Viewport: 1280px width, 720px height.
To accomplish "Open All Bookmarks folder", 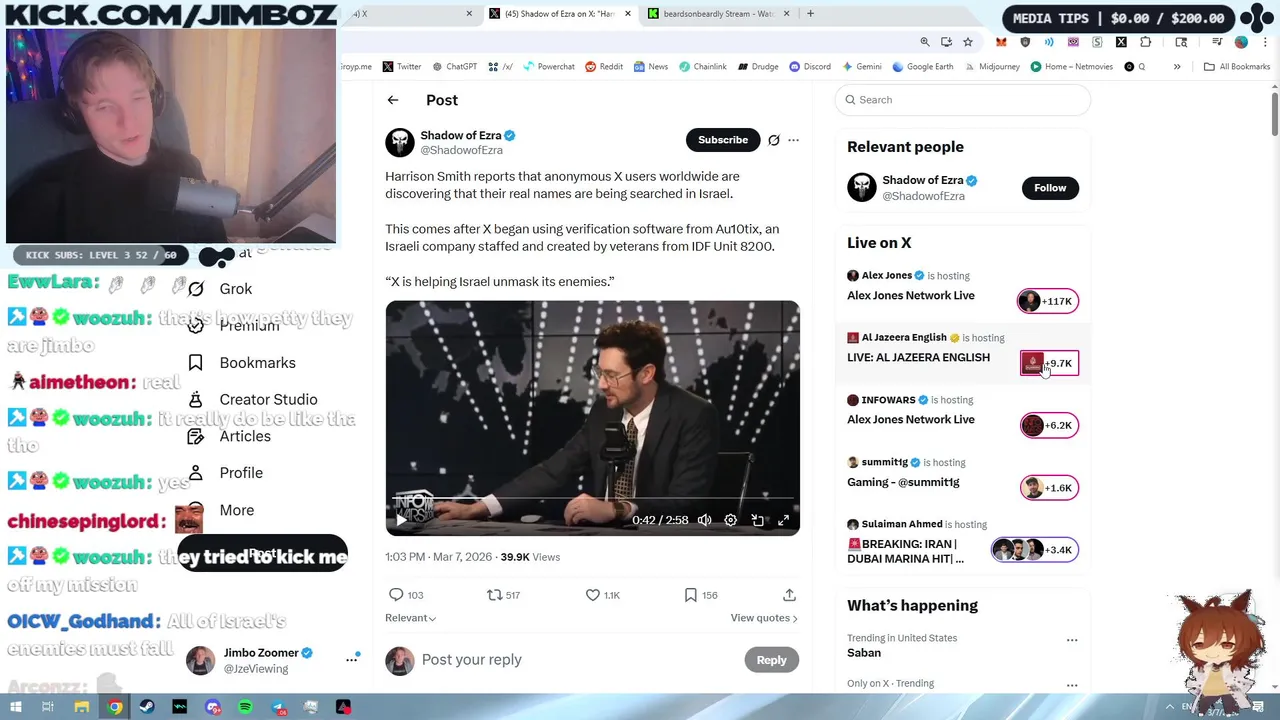I will [x=1237, y=67].
